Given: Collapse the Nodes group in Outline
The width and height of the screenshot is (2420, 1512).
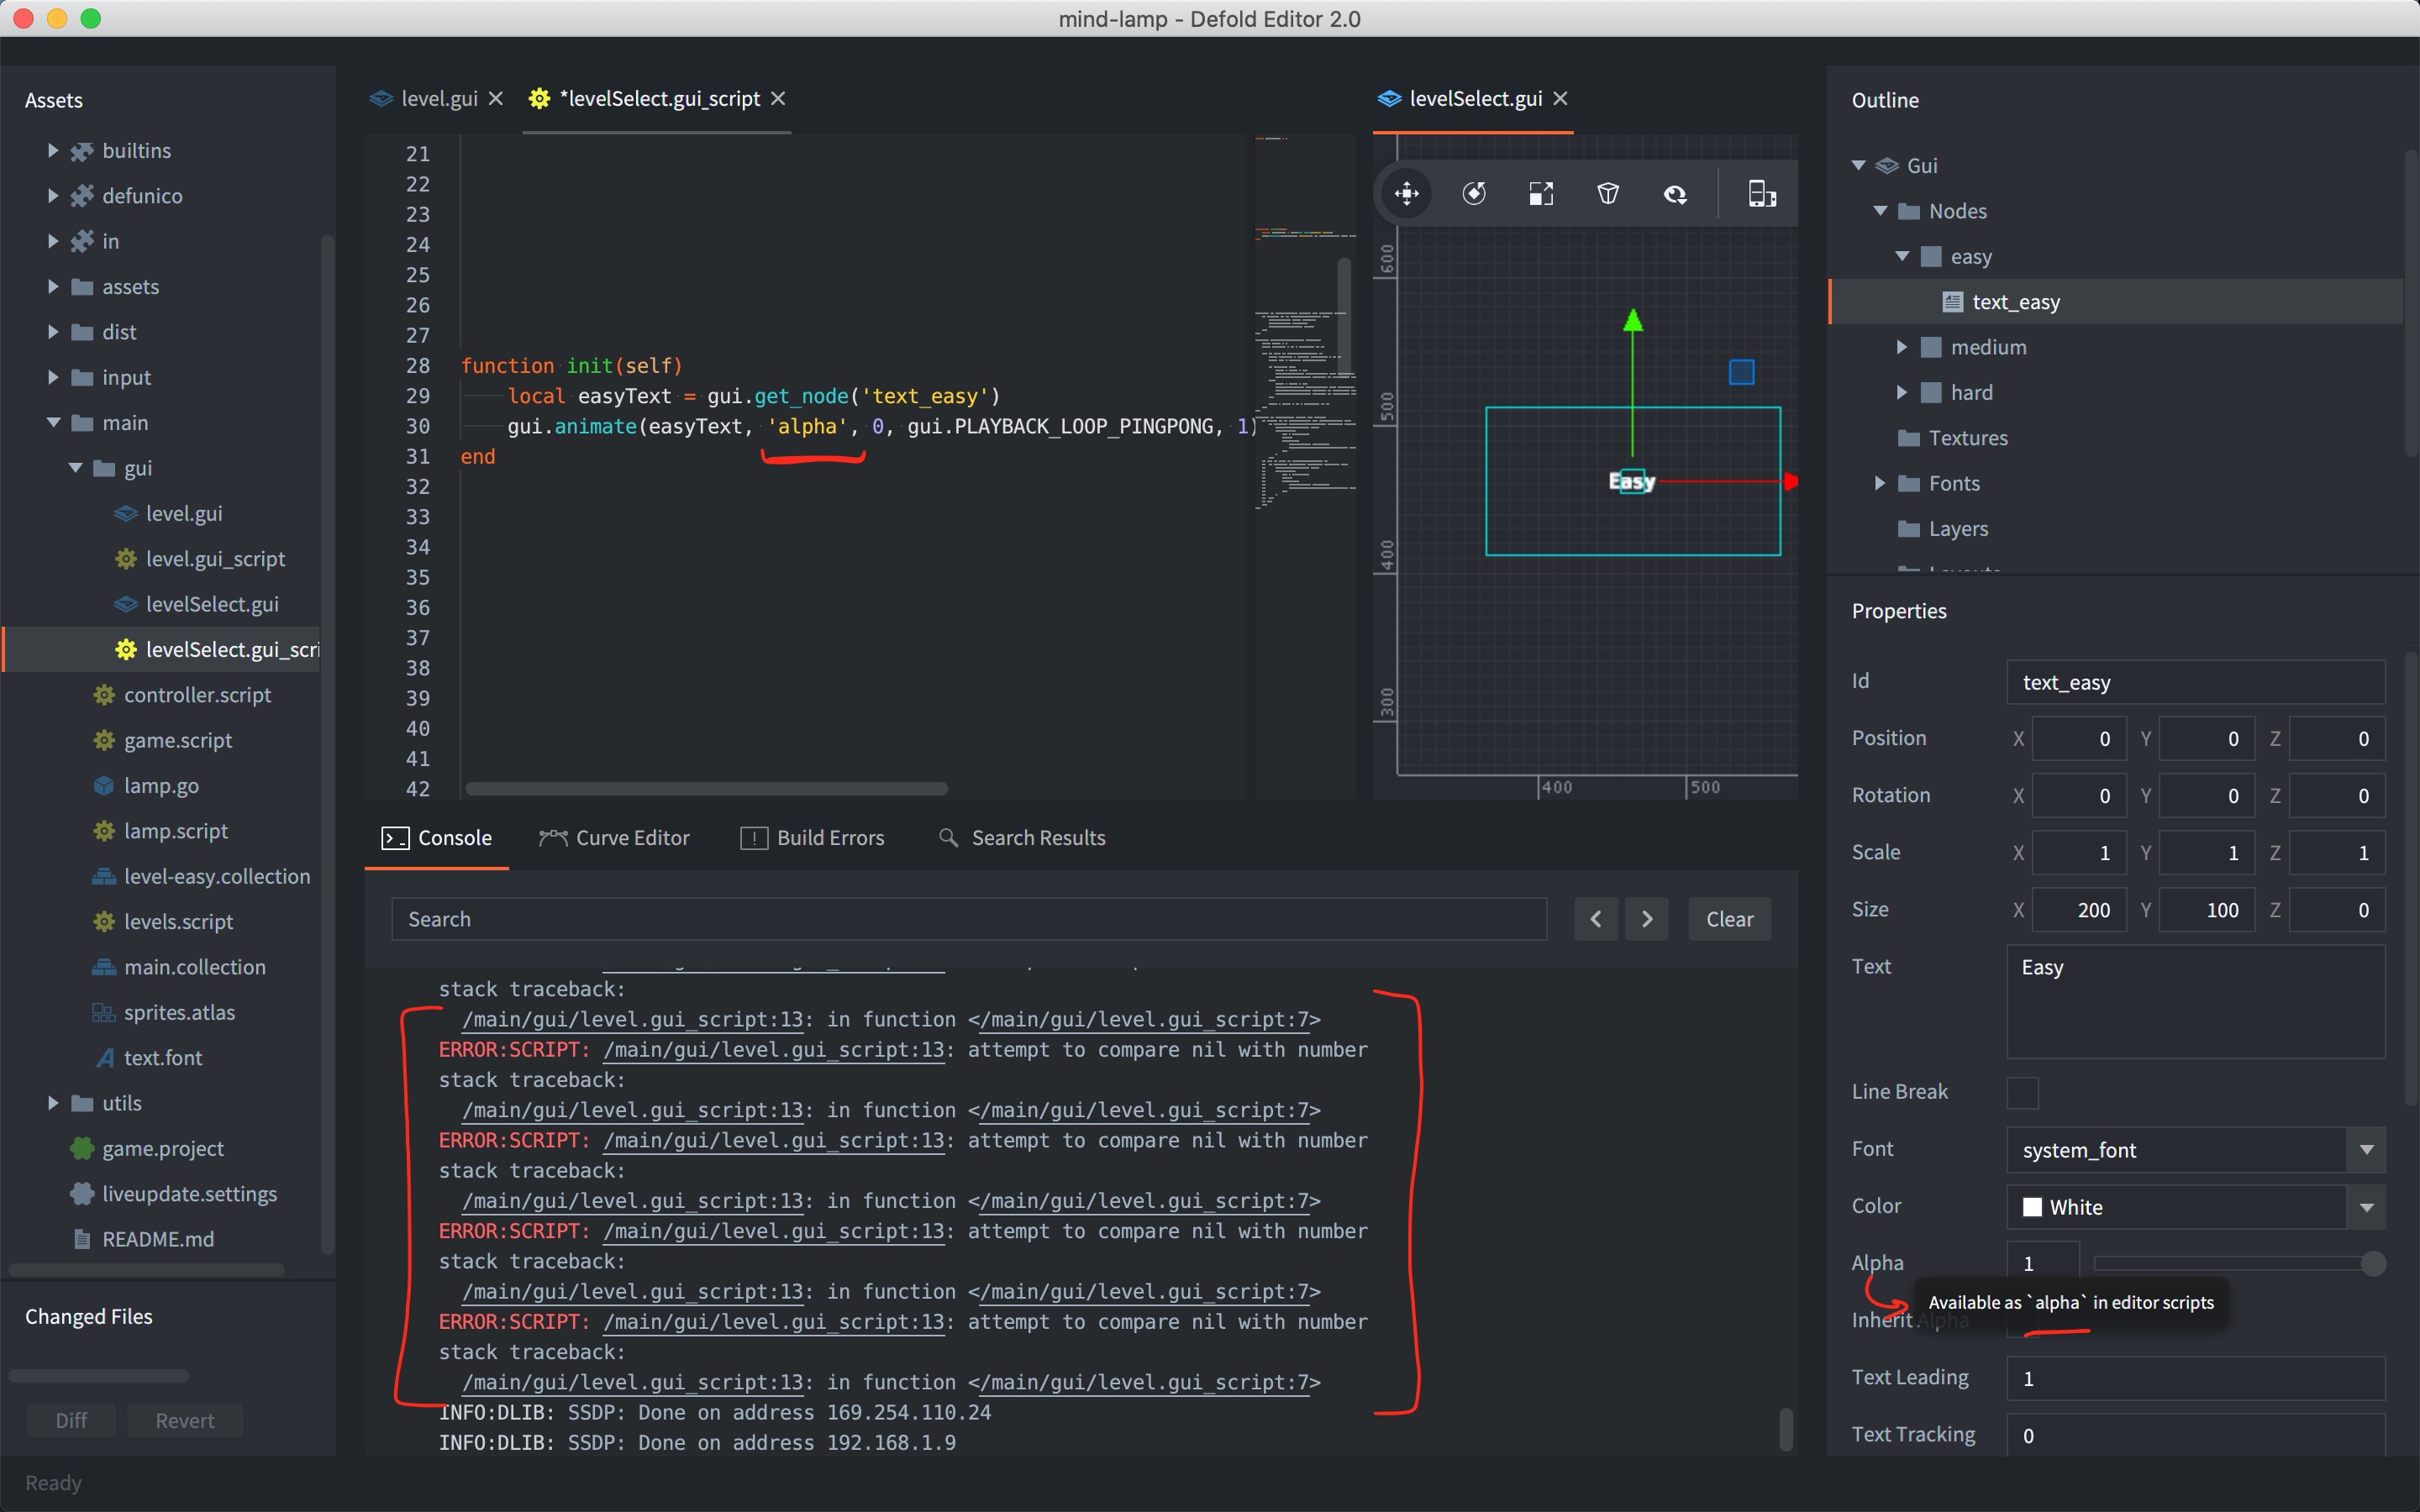Looking at the screenshot, I should (x=1880, y=211).
